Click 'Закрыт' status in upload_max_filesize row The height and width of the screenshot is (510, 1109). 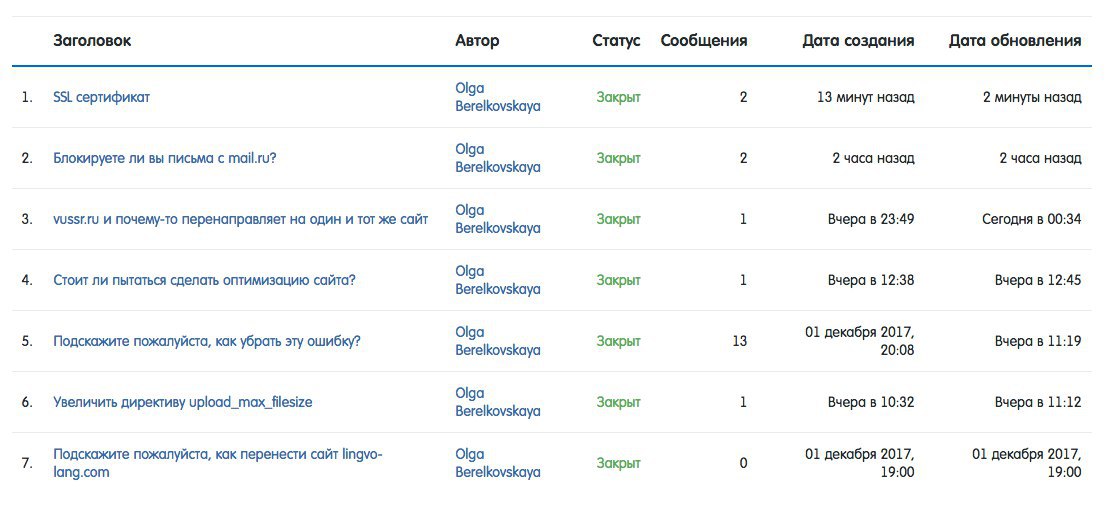click(618, 402)
